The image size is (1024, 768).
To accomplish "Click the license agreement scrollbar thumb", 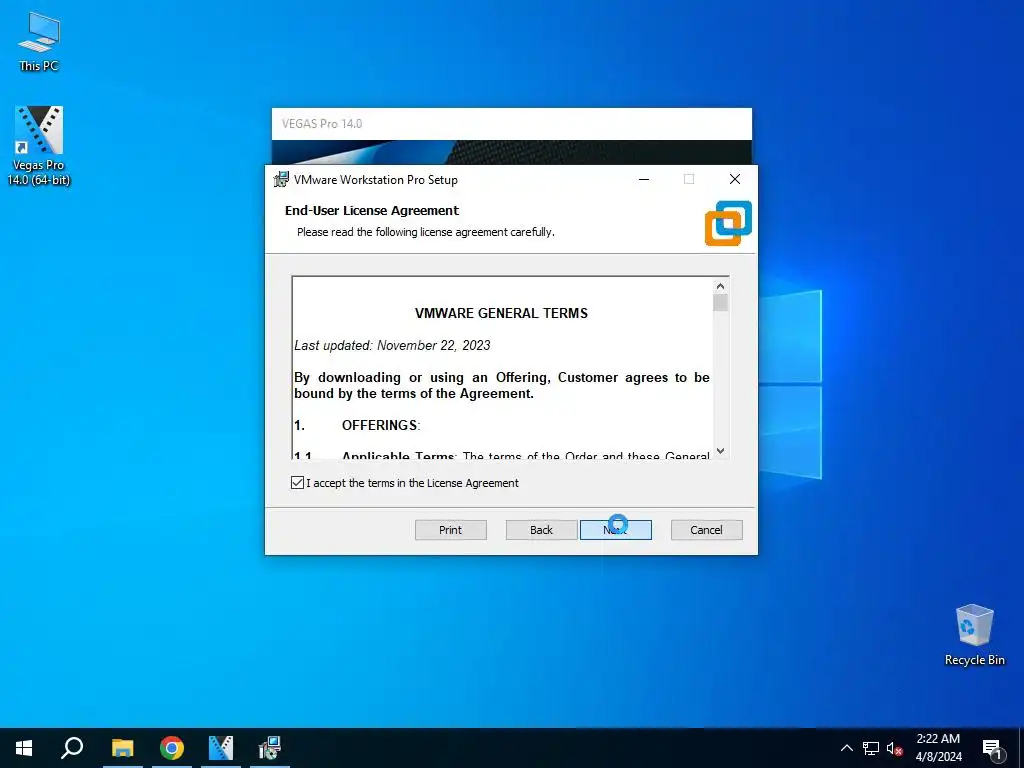I will 720,302.
